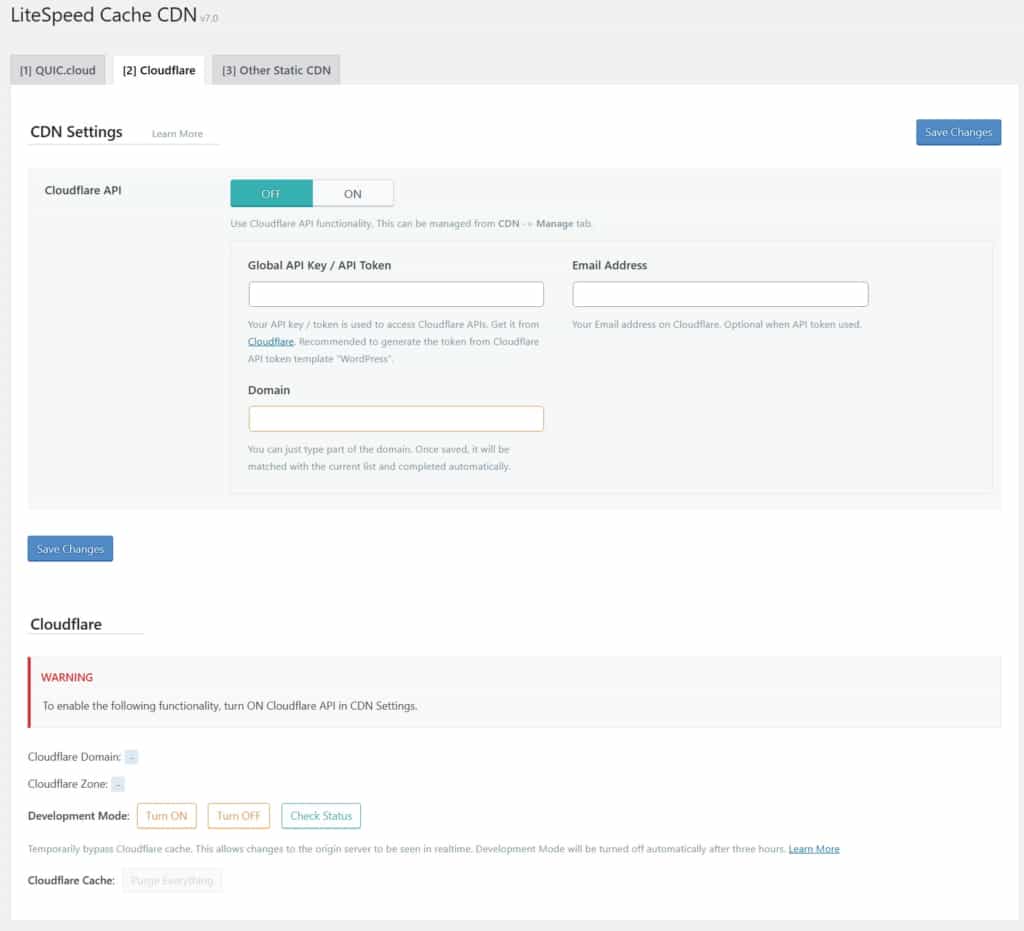The height and width of the screenshot is (931, 1024).
Task: Click the Purge Everything cache button
Action: [x=172, y=880]
